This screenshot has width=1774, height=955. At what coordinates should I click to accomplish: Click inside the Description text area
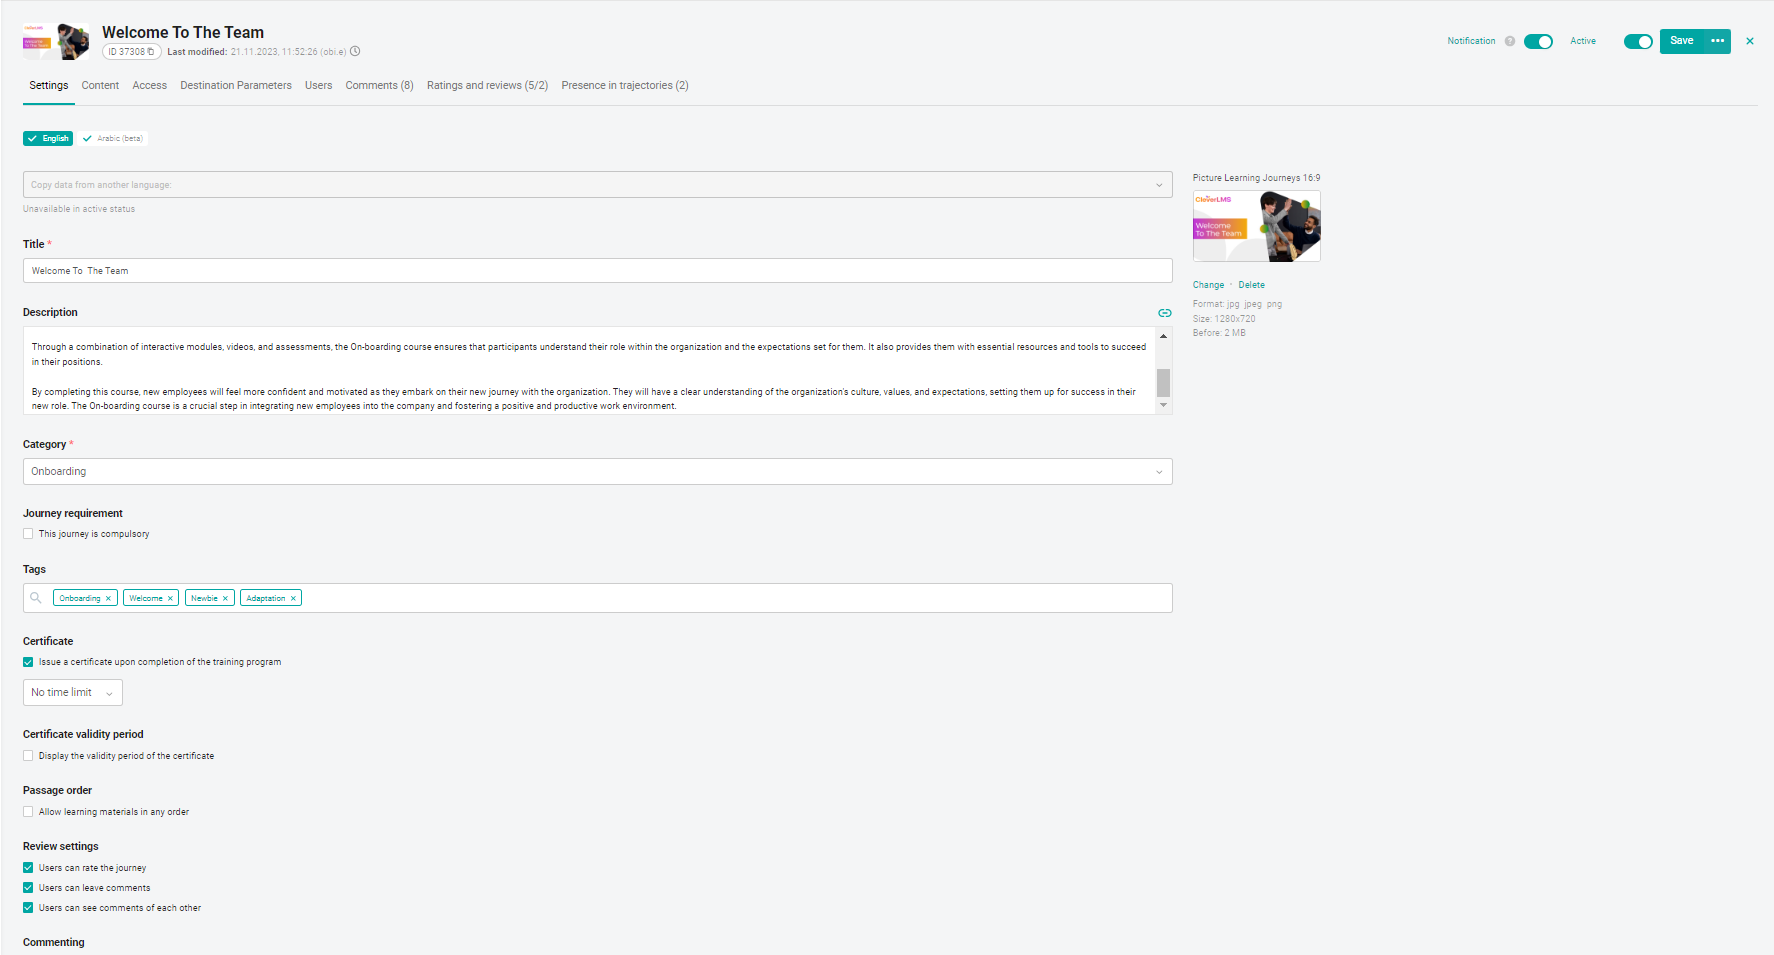pyautogui.click(x=590, y=371)
